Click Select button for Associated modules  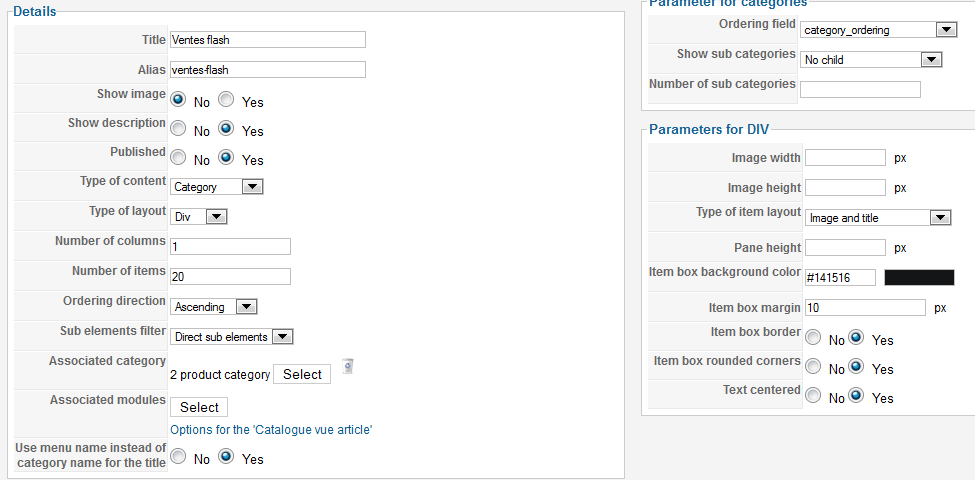pos(199,407)
